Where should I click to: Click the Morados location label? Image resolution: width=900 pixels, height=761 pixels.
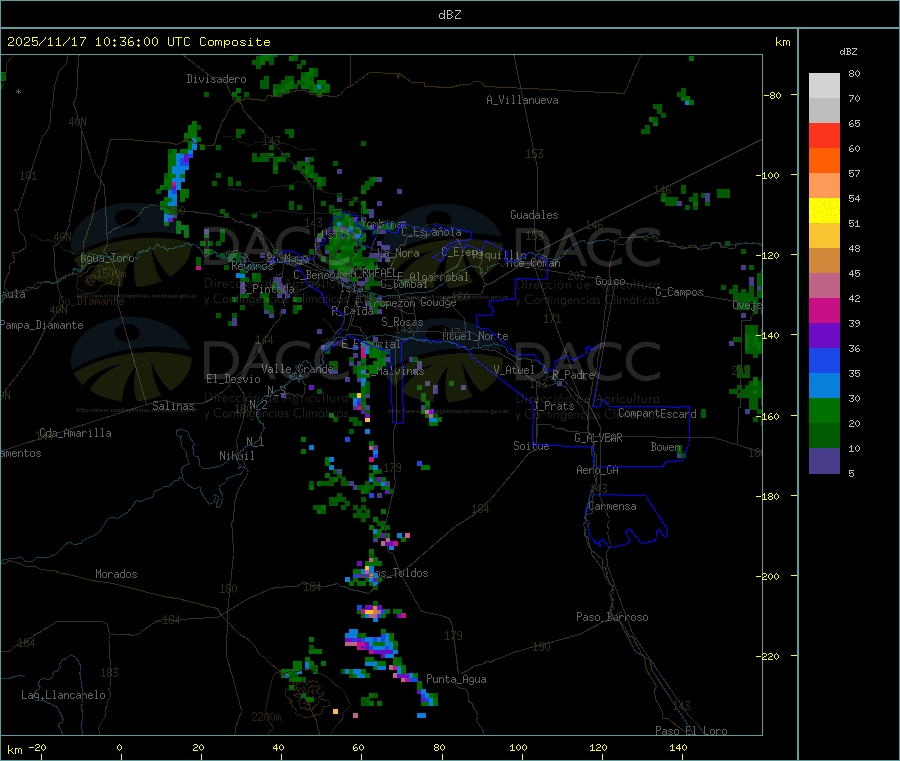pyautogui.click(x=116, y=574)
